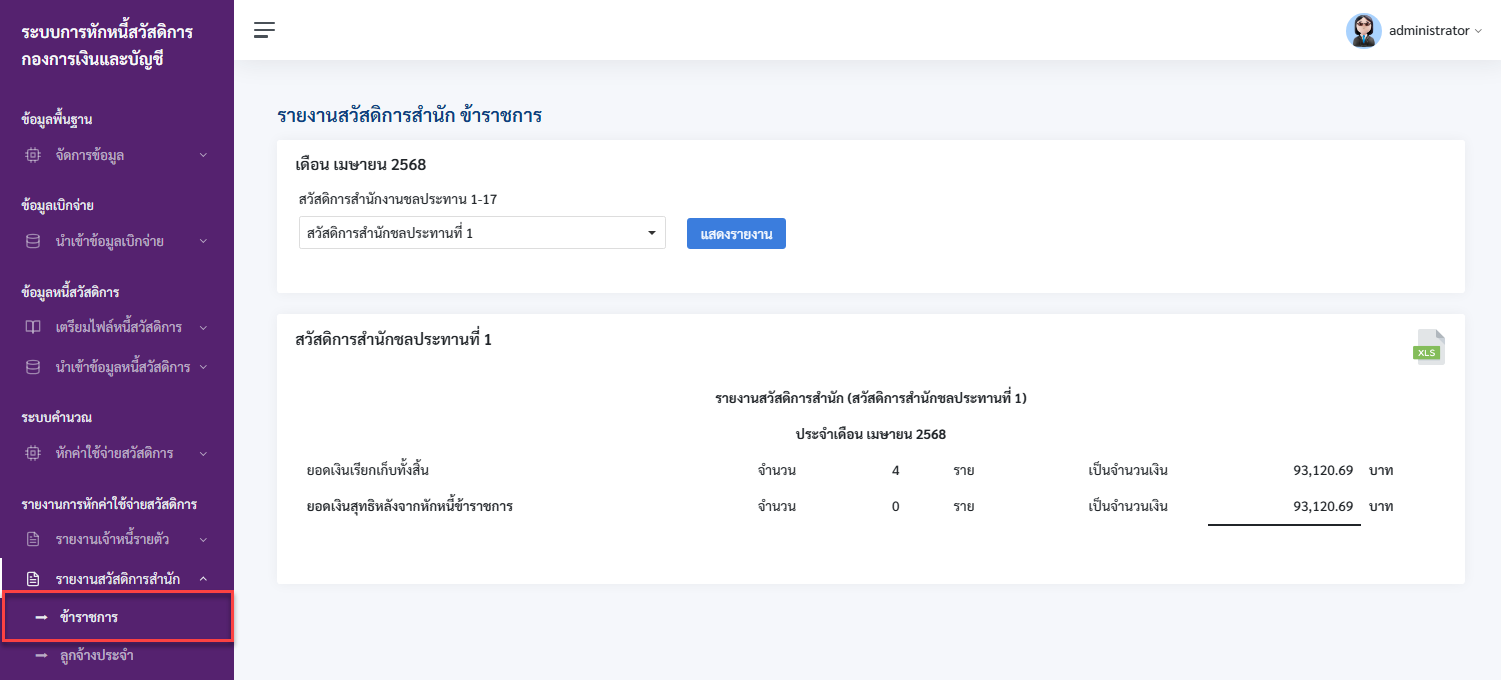
Task: Open the สวัสดิการสำนักชลประทานที่ 1 dropdown
Action: coord(482,233)
